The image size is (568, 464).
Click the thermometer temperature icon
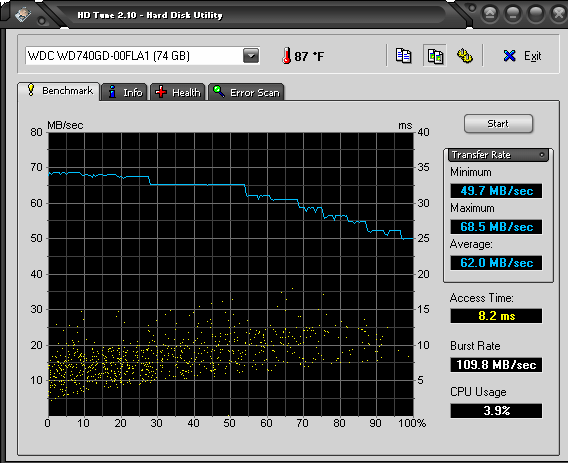(286, 56)
